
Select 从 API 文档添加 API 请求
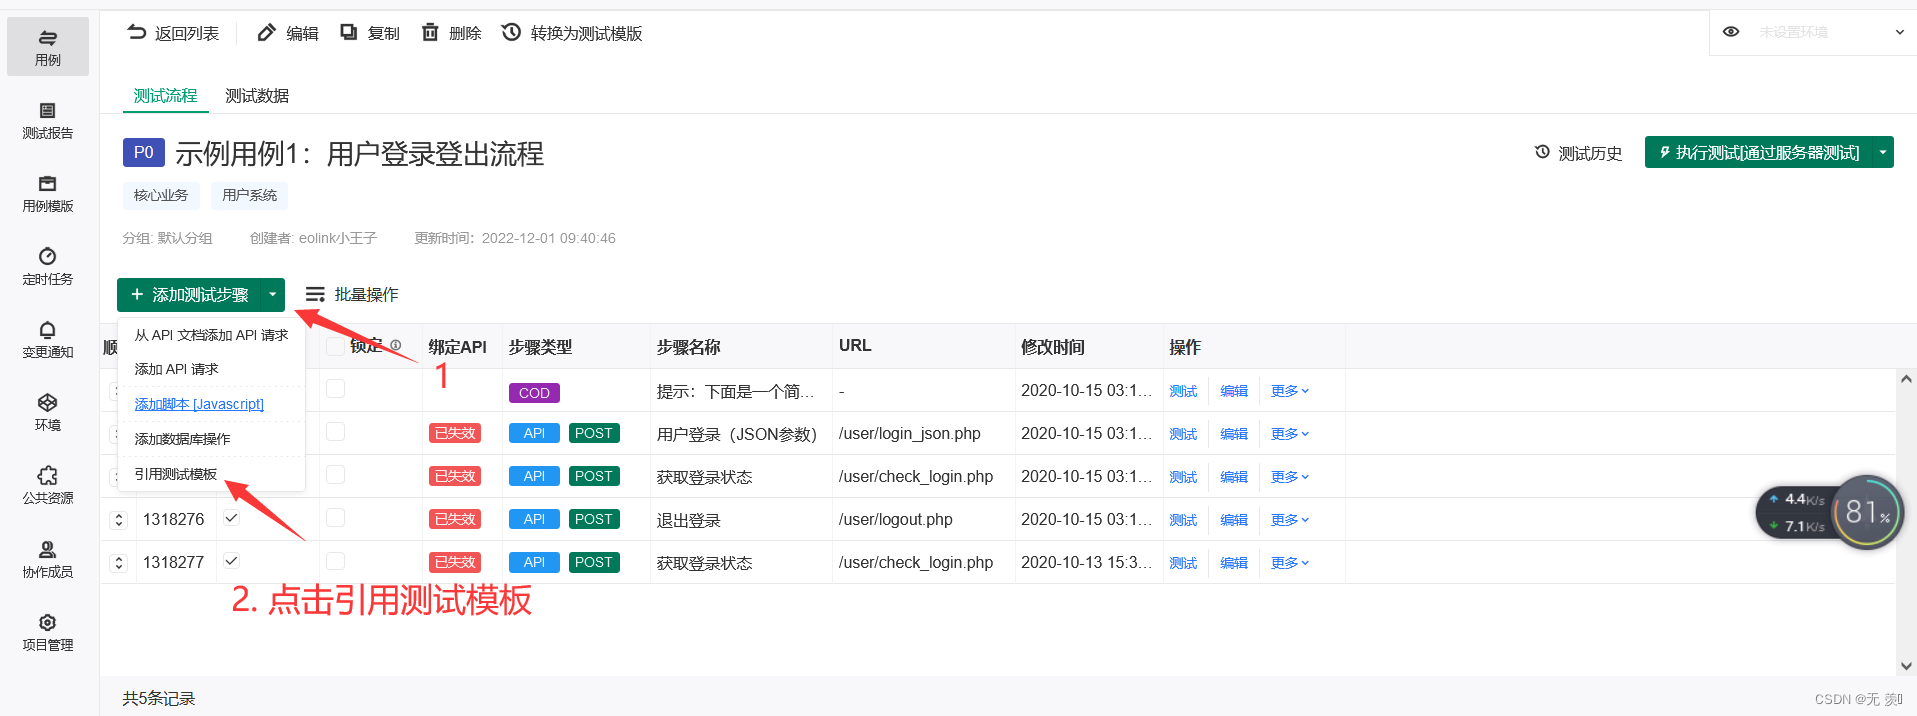(x=211, y=335)
